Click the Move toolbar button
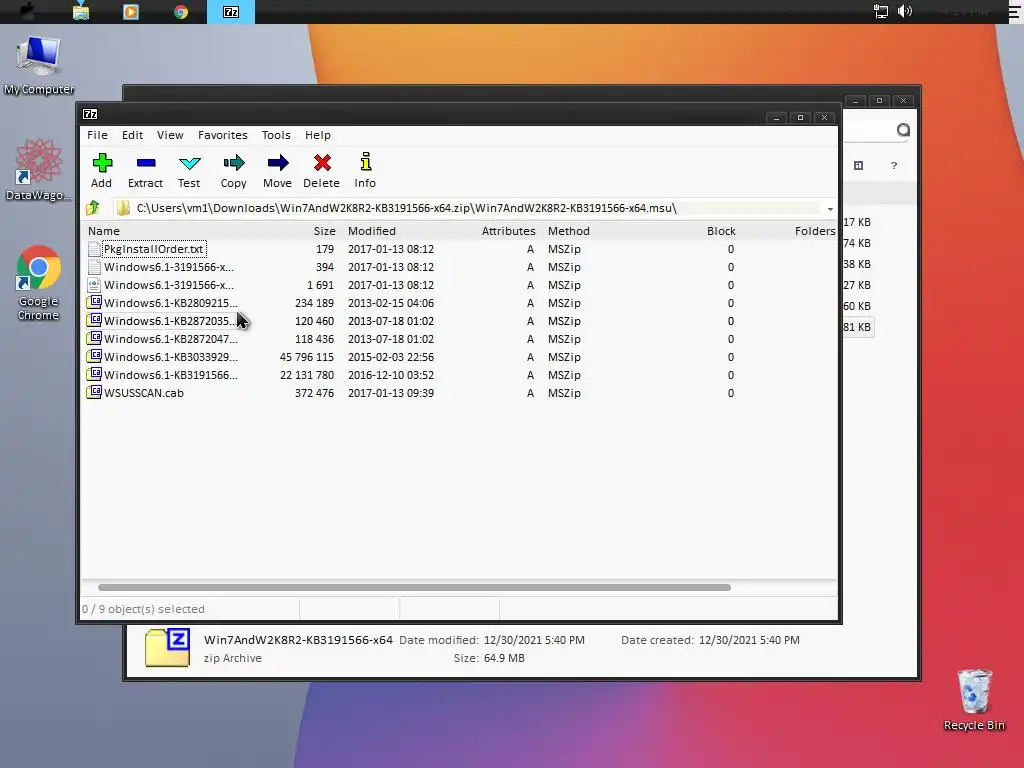 point(278,170)
